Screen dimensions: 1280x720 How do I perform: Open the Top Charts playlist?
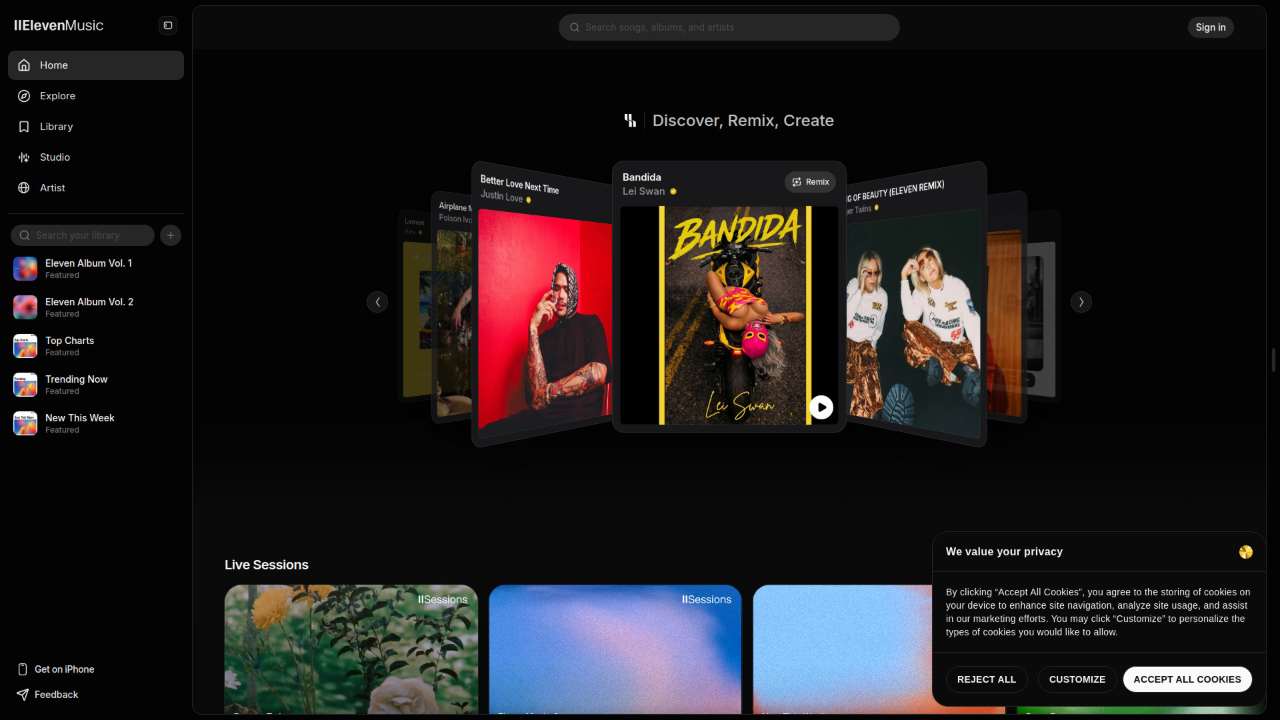(x=96, y=346)
